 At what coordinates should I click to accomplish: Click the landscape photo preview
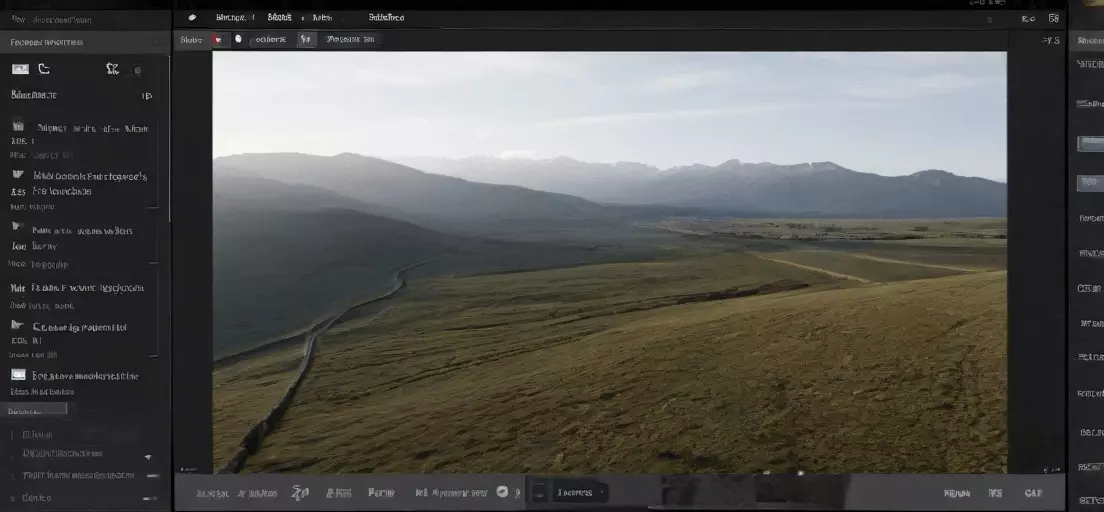(610, 262)
